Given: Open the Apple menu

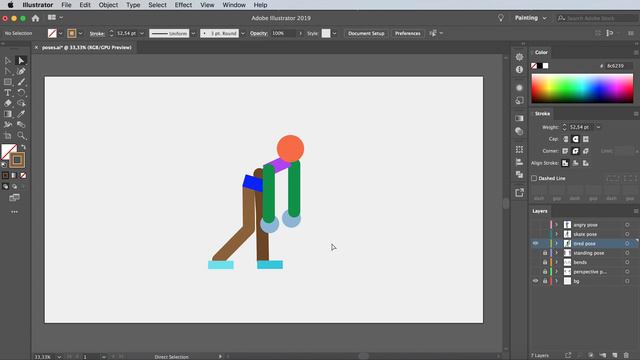Looking at the screenshot, I should pyautogui.click(x=11, y=5).
